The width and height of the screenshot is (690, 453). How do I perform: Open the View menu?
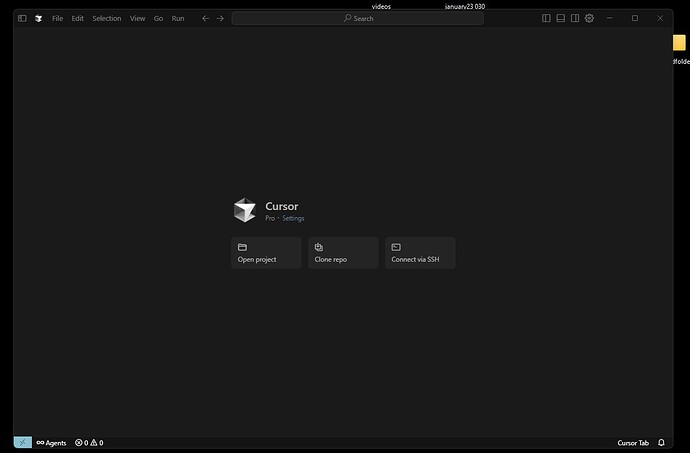137,18
